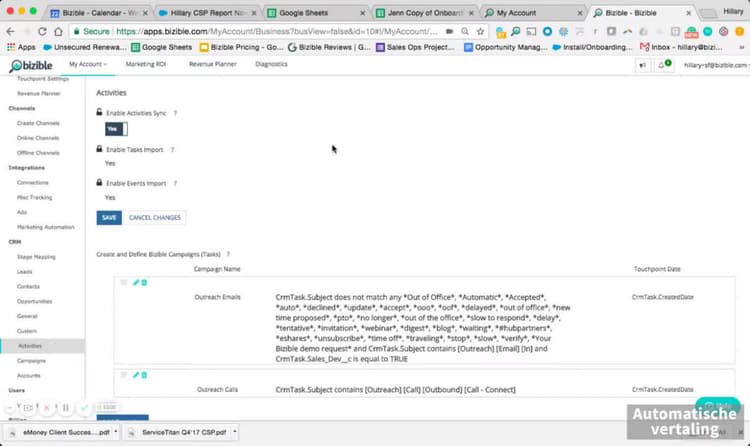Go to Marketing Automation in sidebar
The image size is (750, 446).
point(45,227)
